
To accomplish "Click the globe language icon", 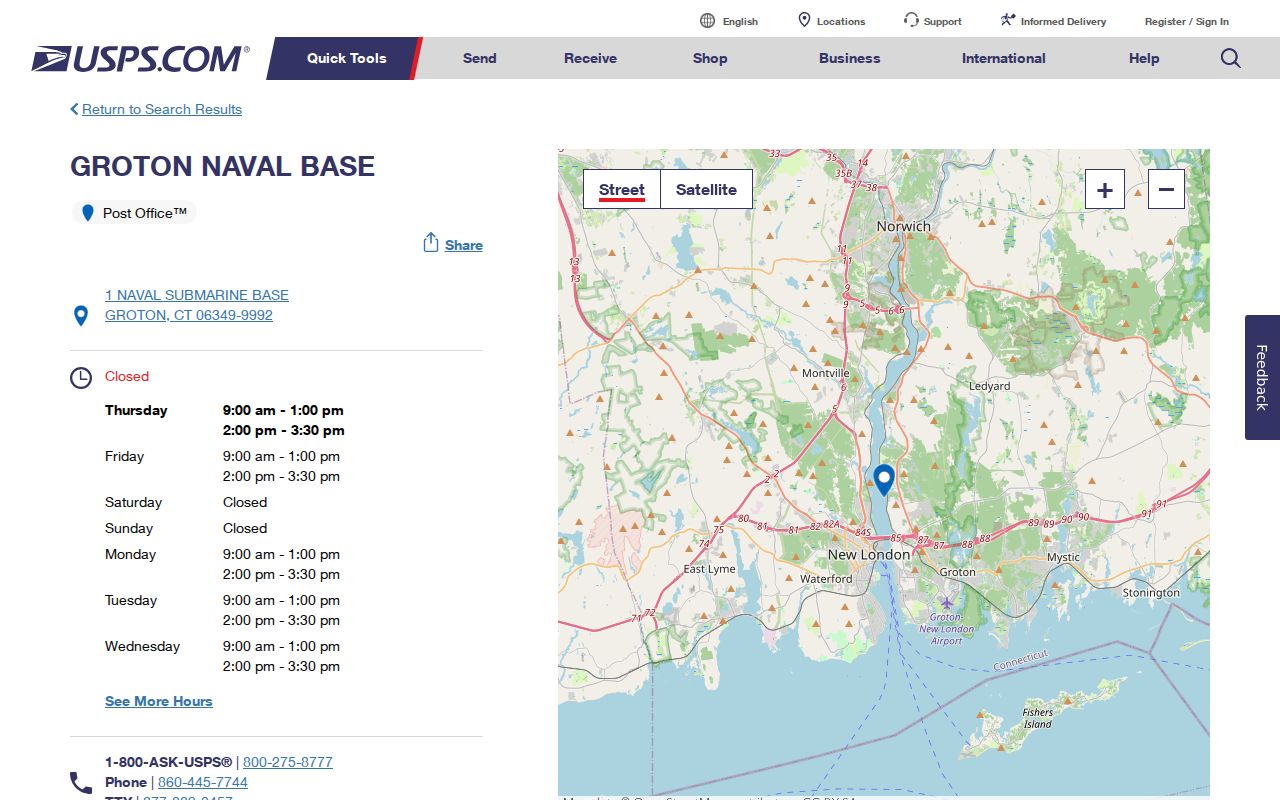I will (707, 21).
